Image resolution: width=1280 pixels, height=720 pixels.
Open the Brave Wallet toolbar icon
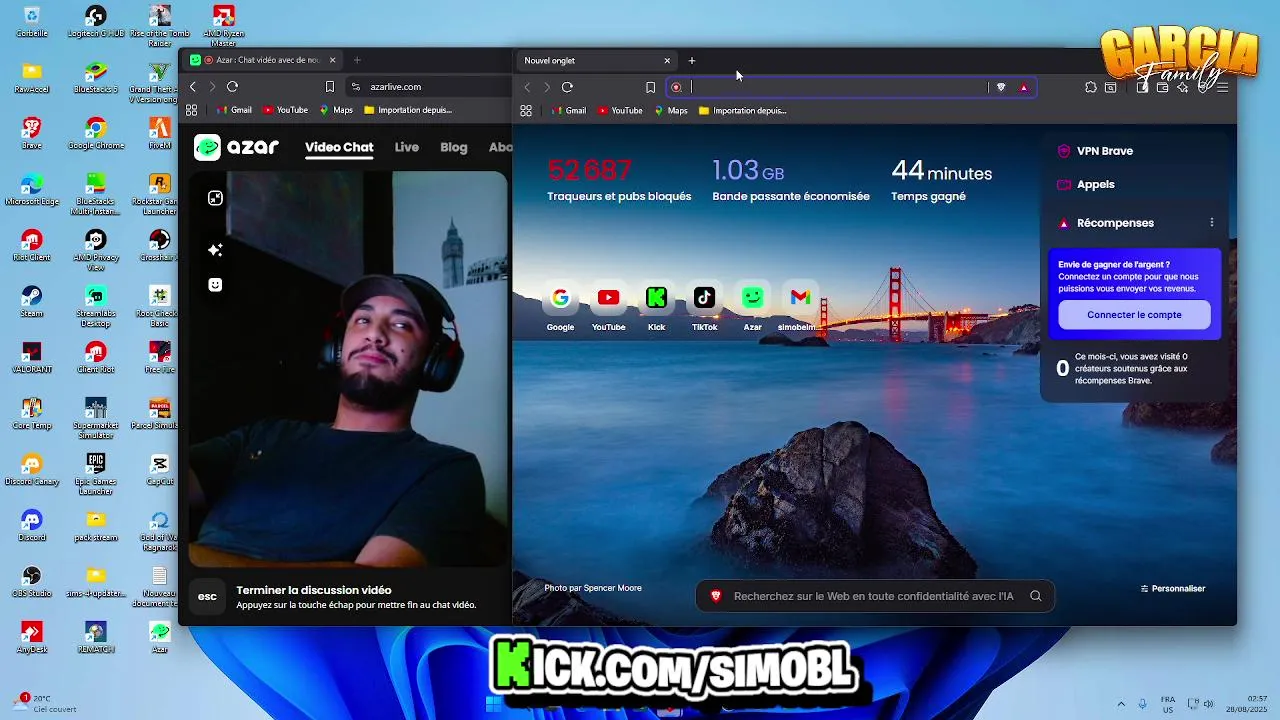point(1162,87)
